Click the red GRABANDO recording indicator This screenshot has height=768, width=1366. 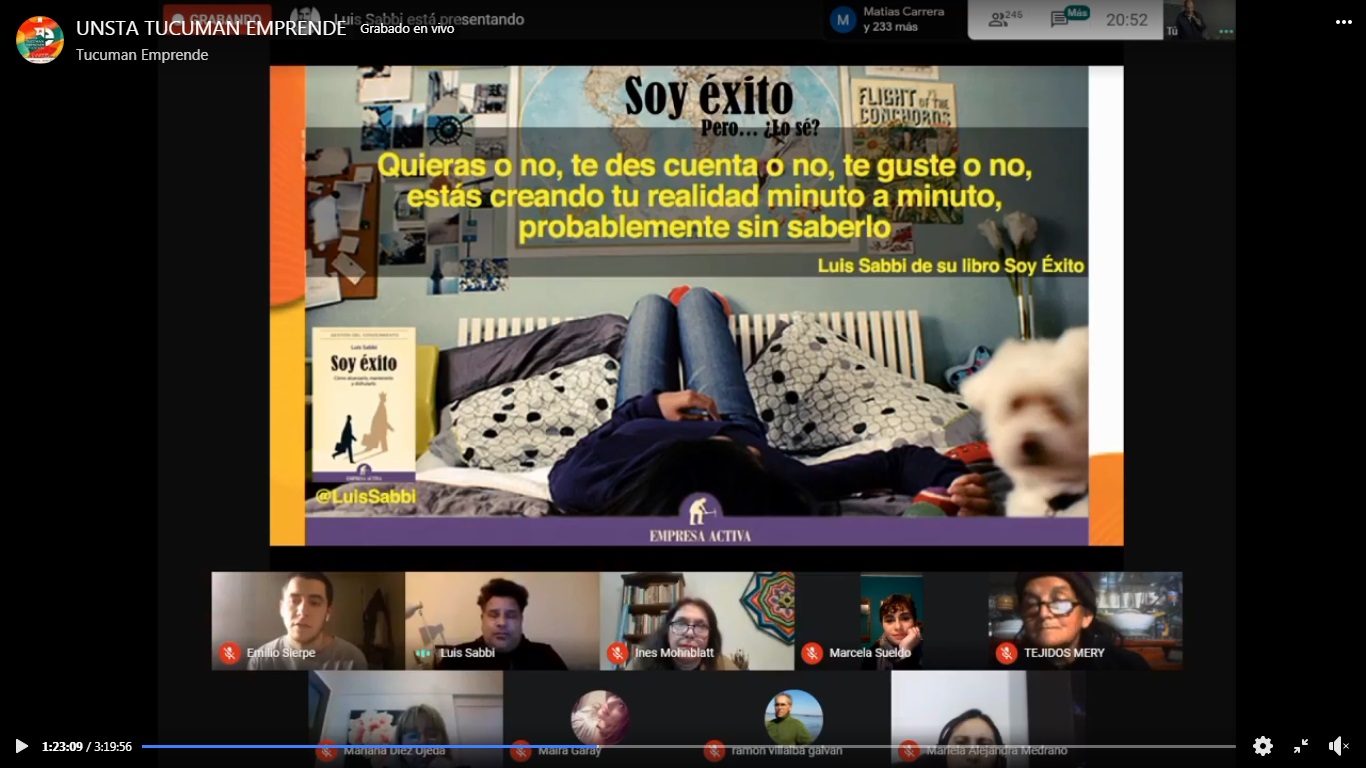tap(217, 19)
